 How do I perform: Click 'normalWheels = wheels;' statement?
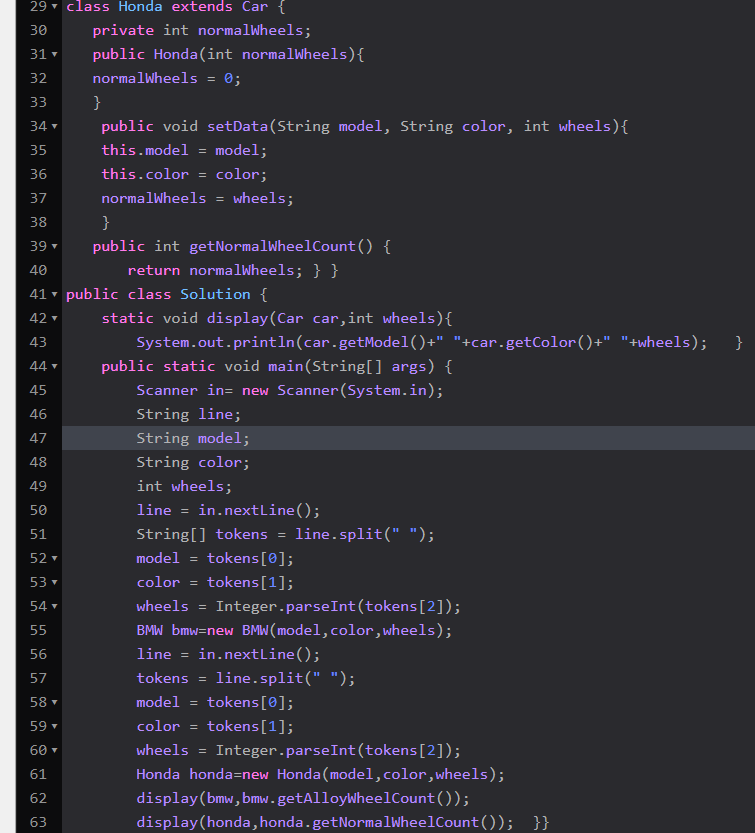tap(198, 198)
